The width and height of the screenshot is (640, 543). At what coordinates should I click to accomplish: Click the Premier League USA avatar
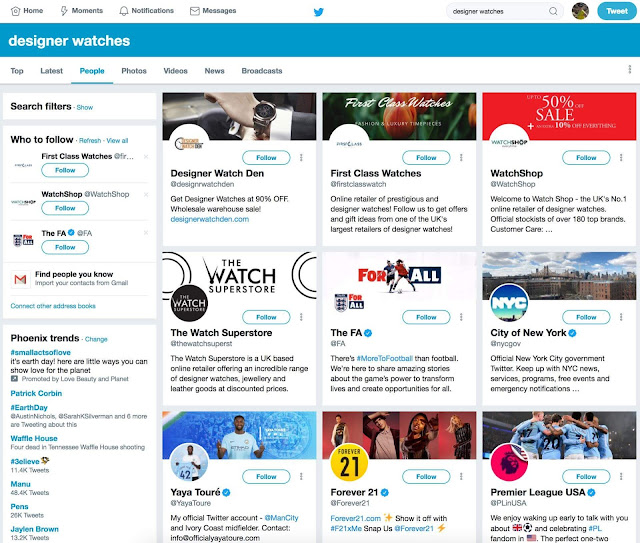(x=509, y=462)
